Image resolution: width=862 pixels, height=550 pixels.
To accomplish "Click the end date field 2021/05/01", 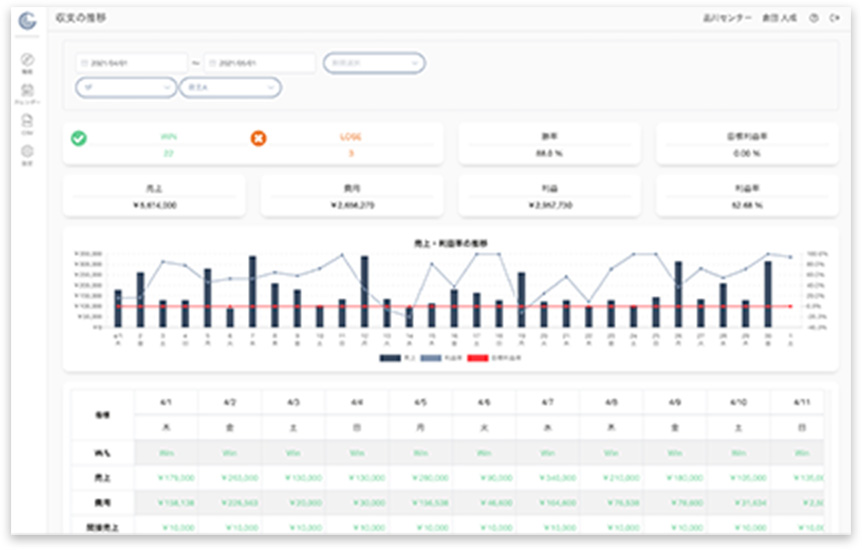I will tap(259, 63).
